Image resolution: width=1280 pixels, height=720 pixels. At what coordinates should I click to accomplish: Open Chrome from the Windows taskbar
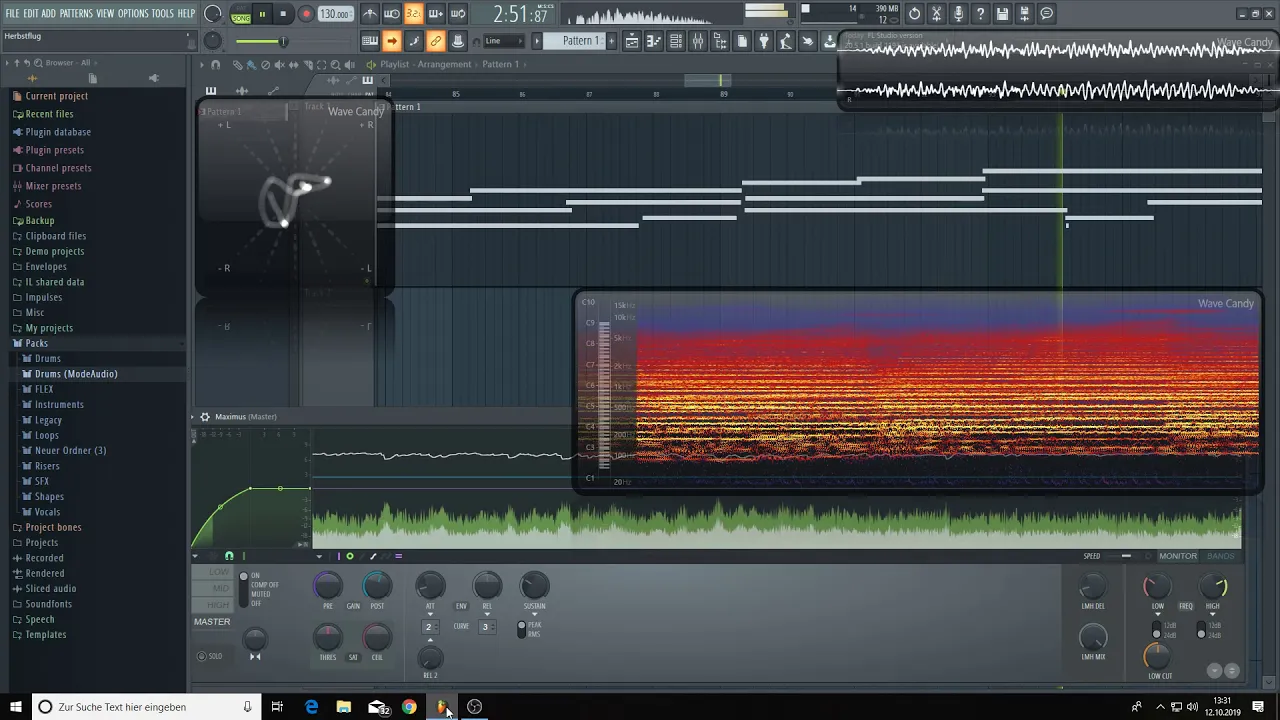coord(409,707)
